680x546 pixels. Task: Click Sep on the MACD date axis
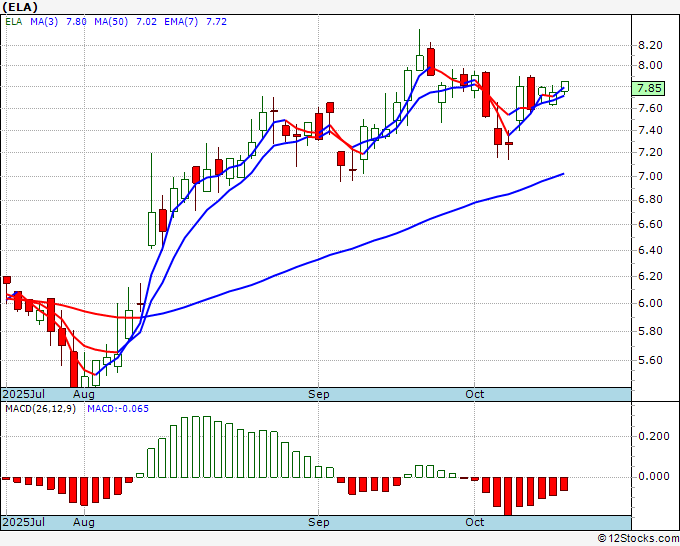click(319, 522)
